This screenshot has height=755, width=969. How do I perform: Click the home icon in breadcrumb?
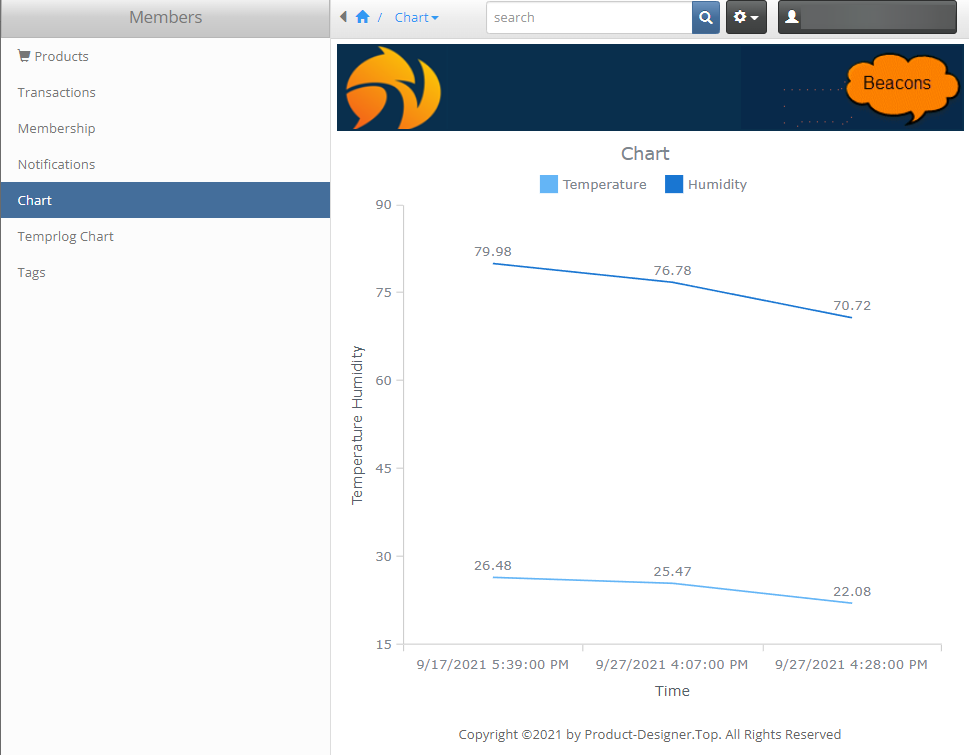click(362, 17)
